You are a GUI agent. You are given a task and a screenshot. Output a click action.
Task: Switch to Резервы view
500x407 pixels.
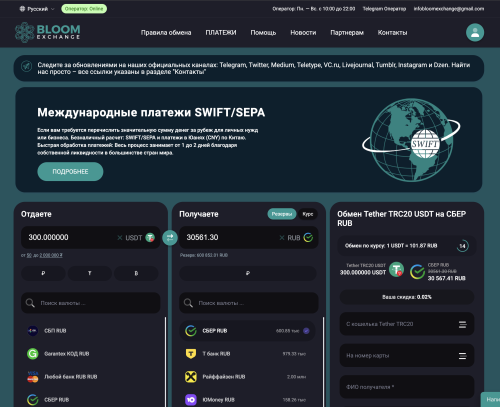pos(282,214)
